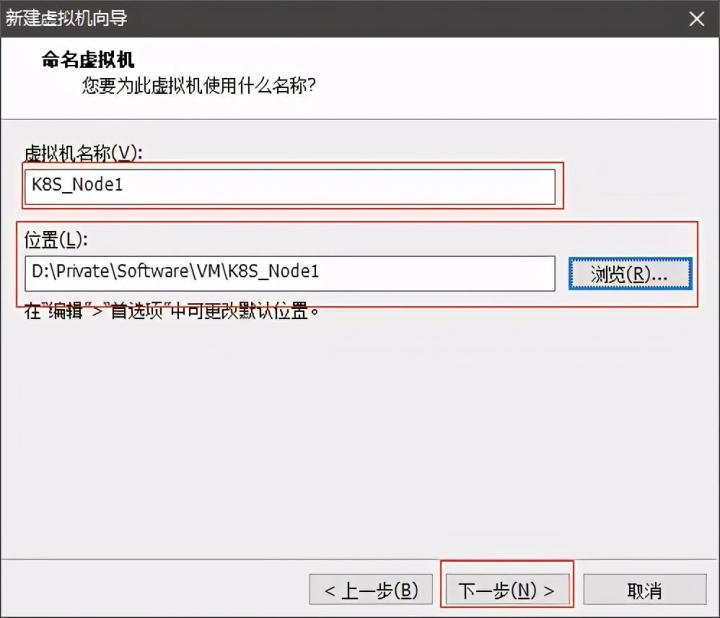Click the hint about changing the default location

point(172,310)
